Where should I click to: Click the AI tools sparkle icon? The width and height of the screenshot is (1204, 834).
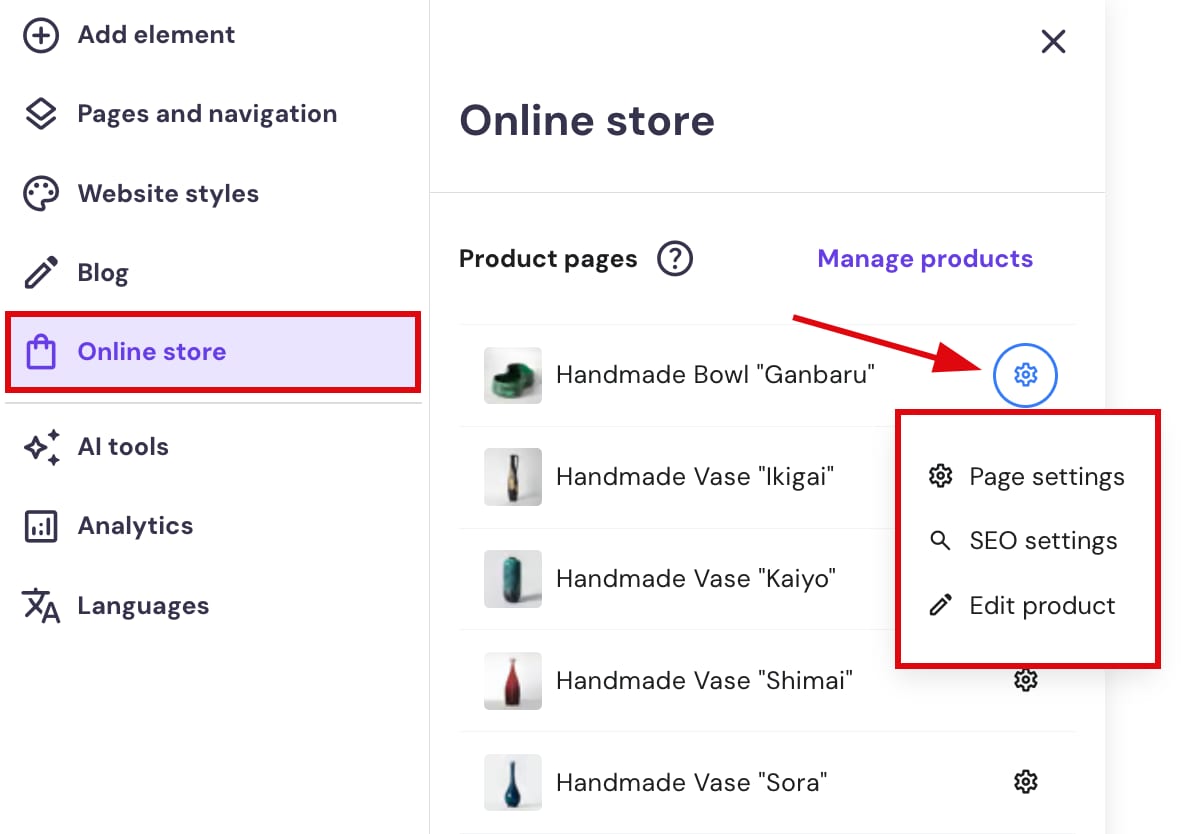(41, 447)
